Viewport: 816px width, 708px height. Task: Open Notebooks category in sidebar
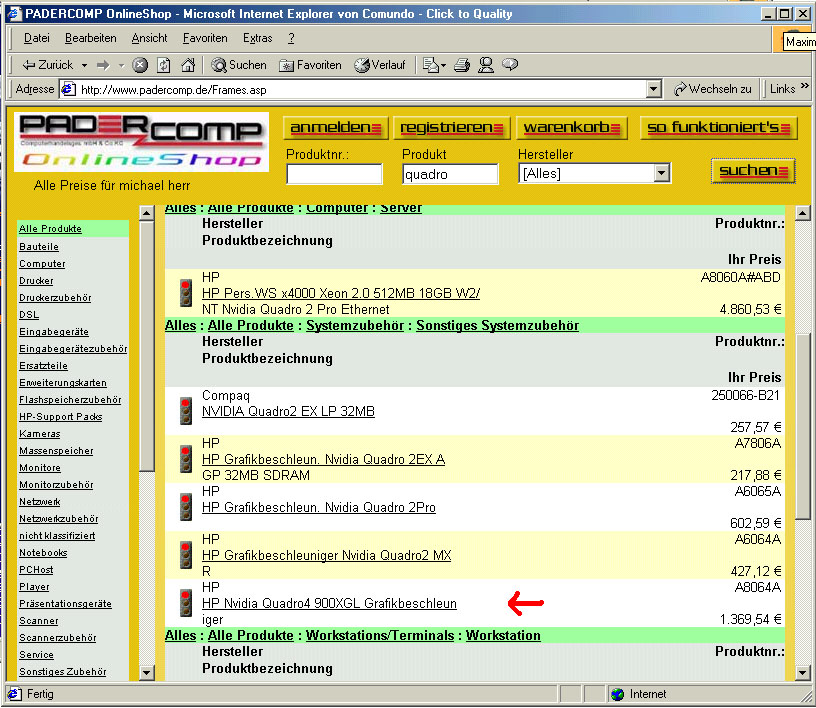[x=43, y=552]
